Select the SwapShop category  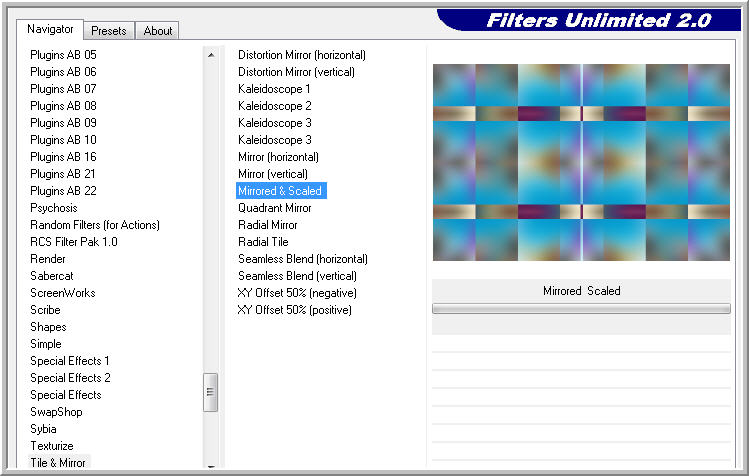(x=56, y=411)
